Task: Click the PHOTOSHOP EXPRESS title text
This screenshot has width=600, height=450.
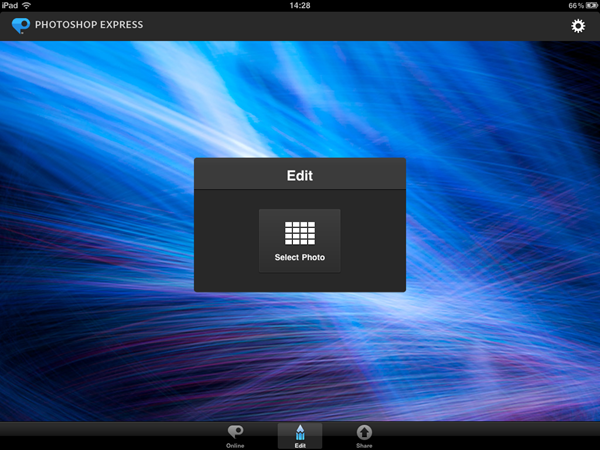Action: coord(89,25)
